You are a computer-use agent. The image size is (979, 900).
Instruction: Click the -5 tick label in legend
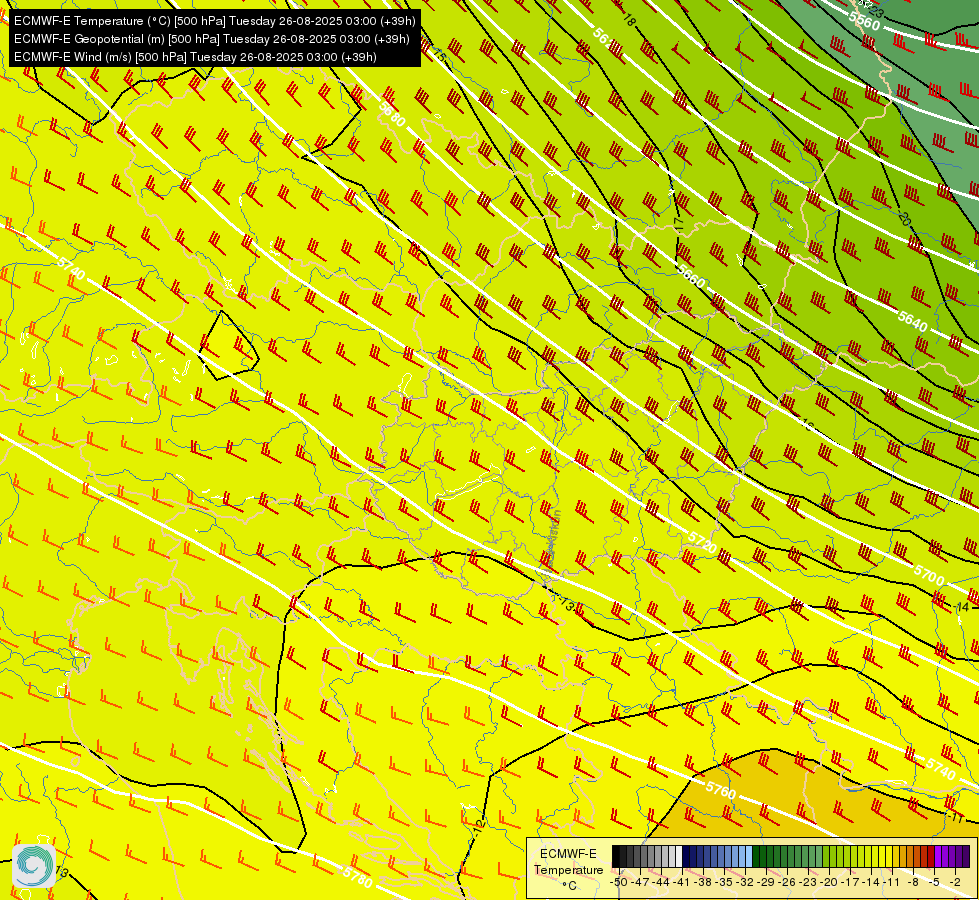[933, 882]
